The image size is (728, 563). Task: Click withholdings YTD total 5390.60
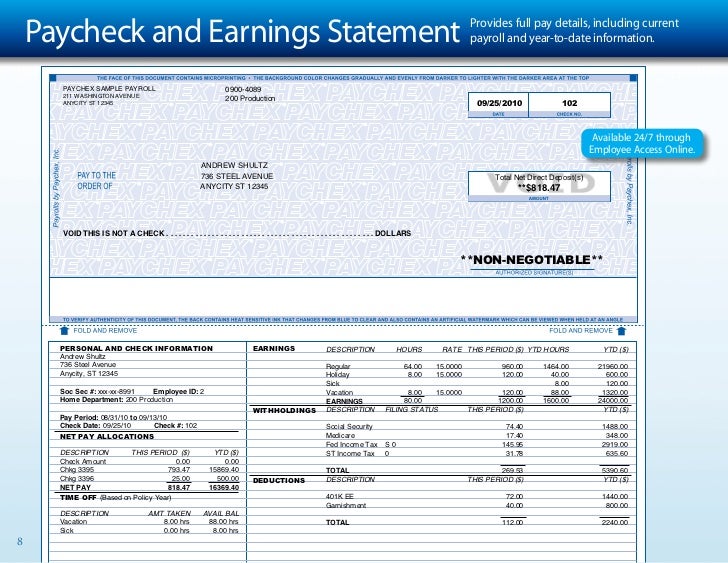coord(615,470)
